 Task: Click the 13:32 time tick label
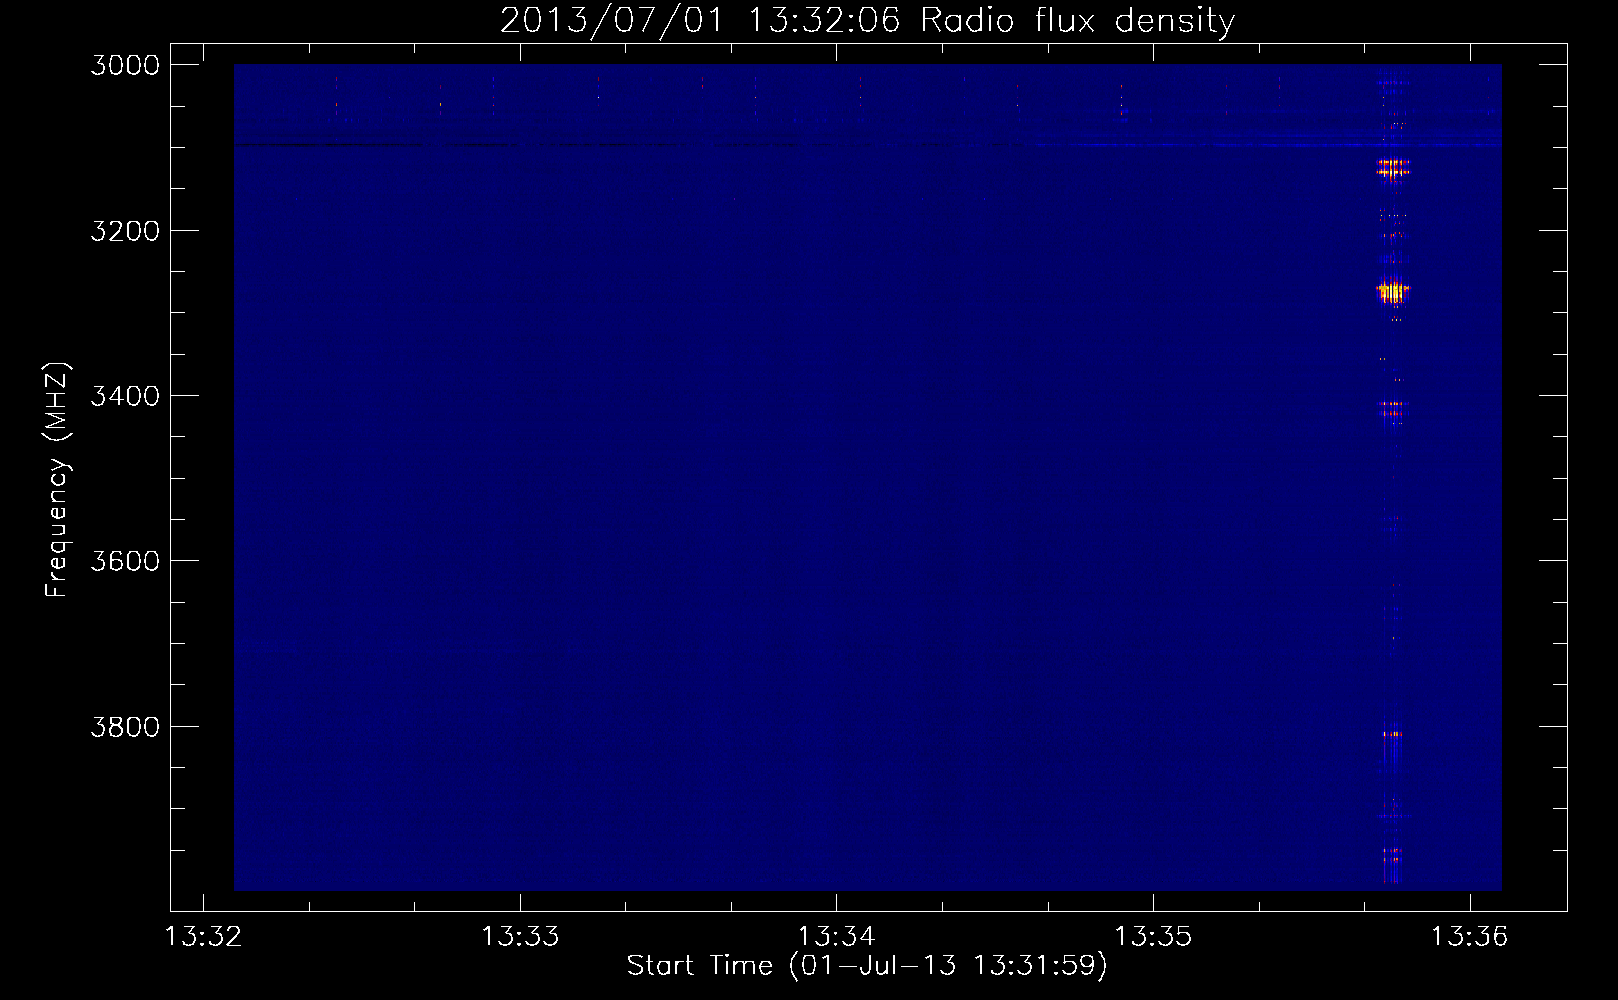pos(203,937)
